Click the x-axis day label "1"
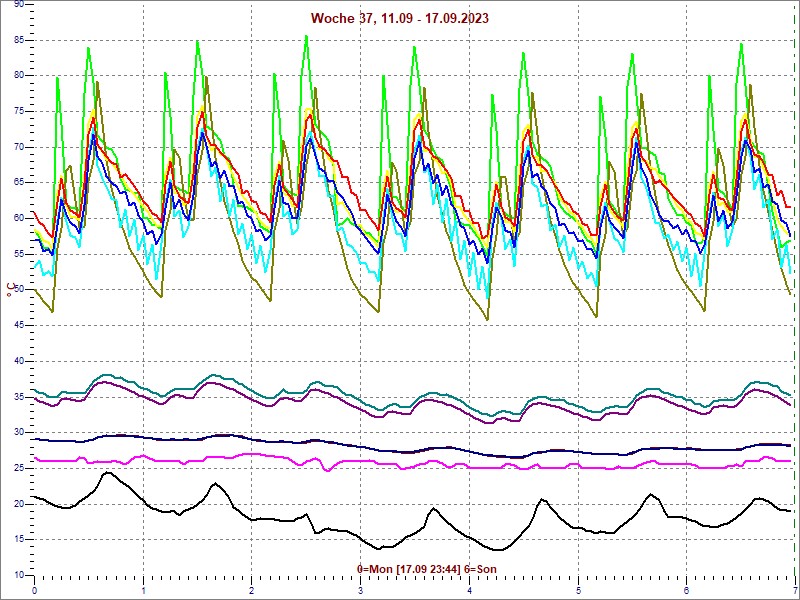This screenshot has height=600, width=800. tap(143, 591)
